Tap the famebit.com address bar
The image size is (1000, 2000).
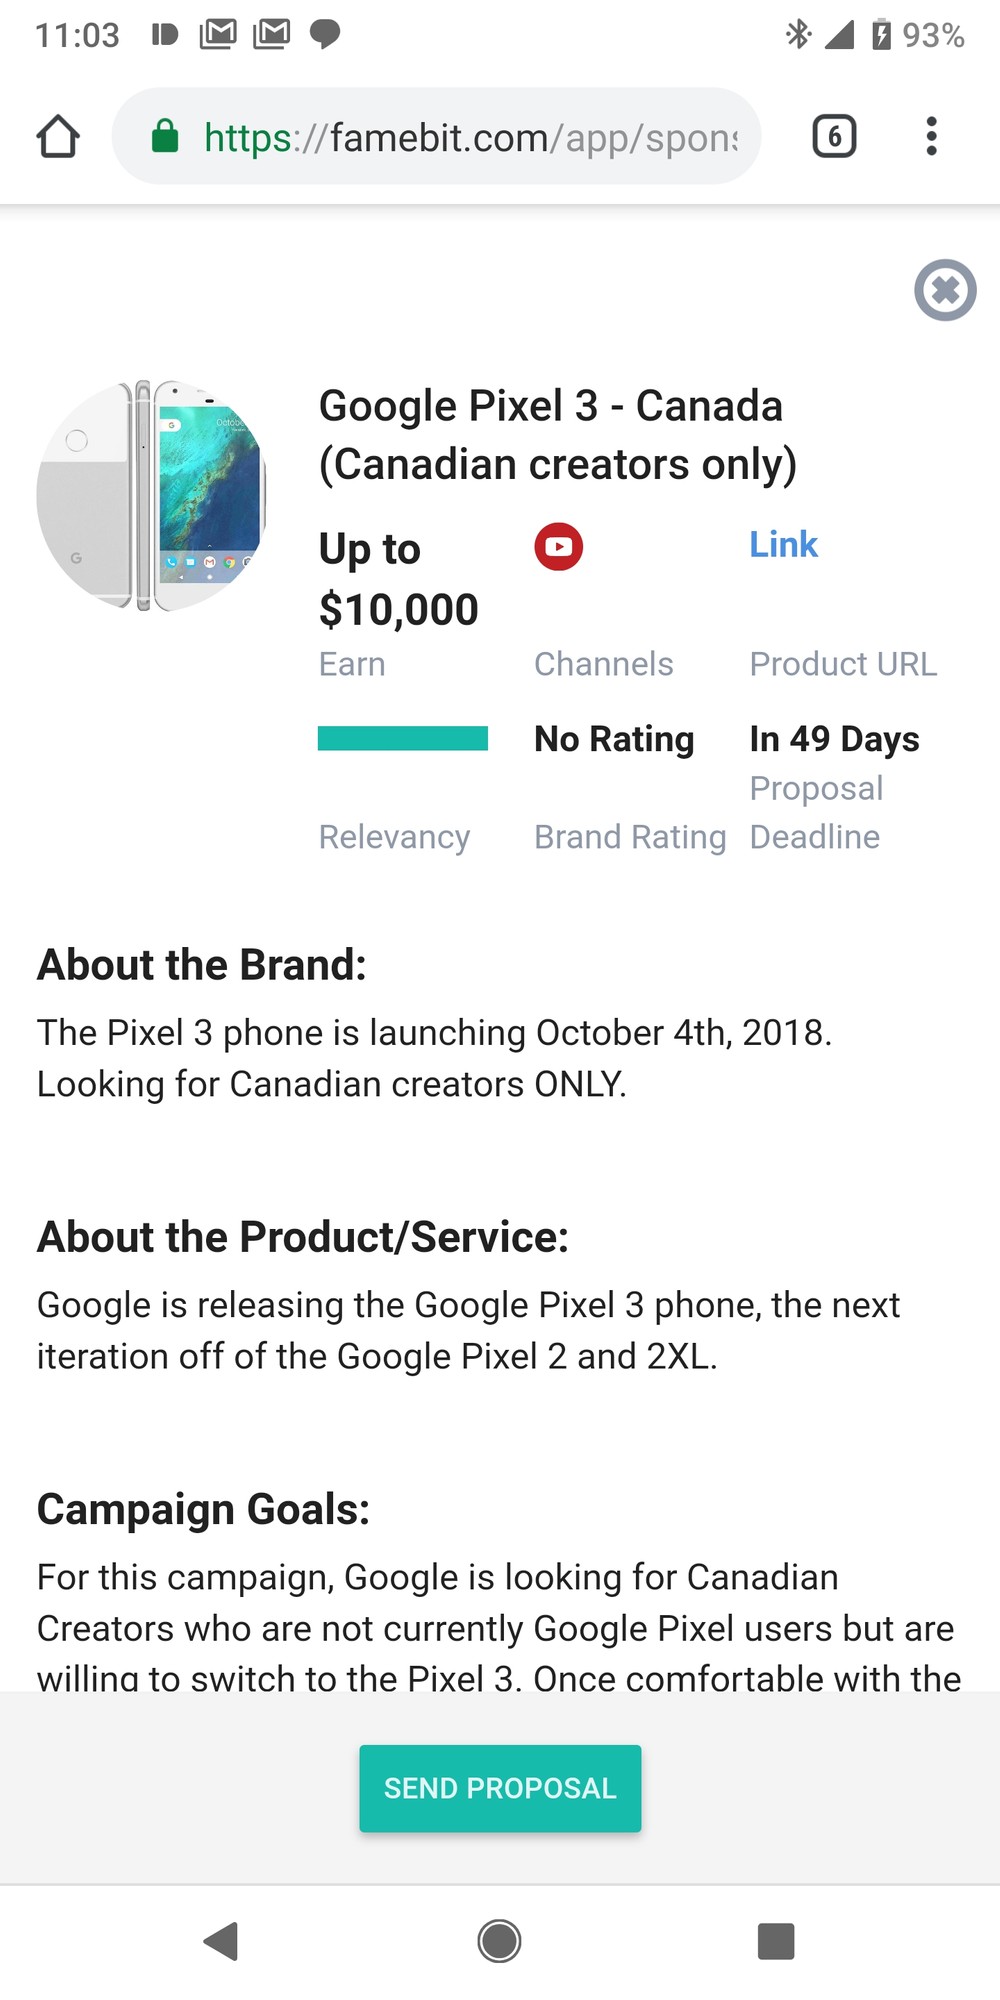pos(470,137)
